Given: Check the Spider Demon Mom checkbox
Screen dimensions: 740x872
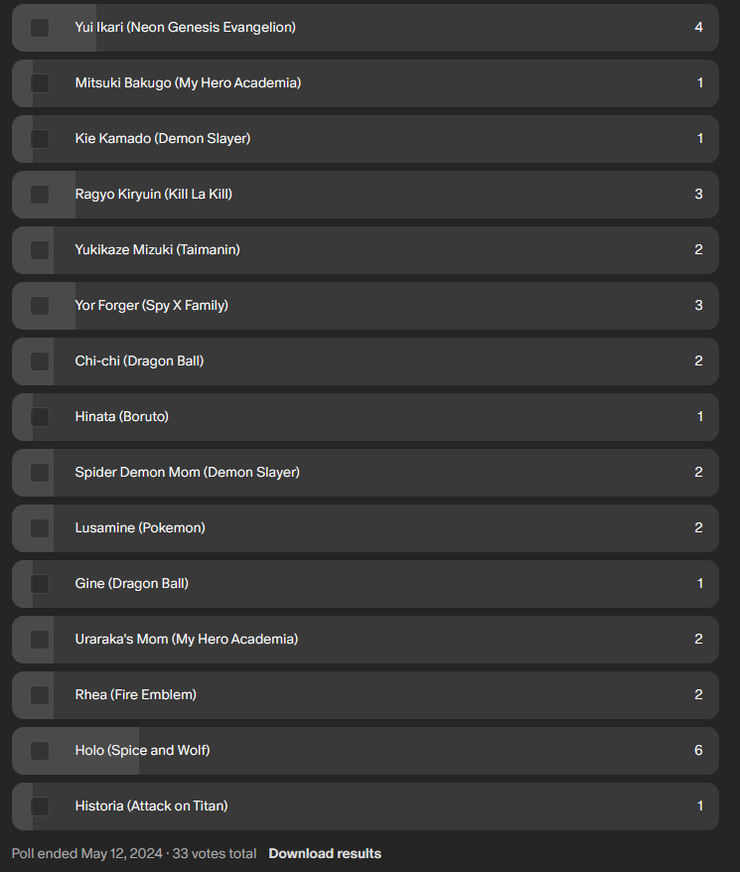Looking at the screenshot, I should click(40, 472).
